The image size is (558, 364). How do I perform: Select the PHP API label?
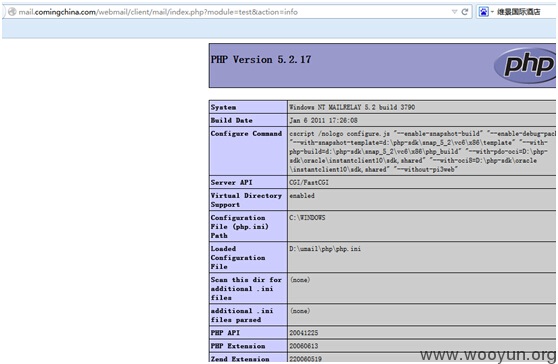pos(225,333)
